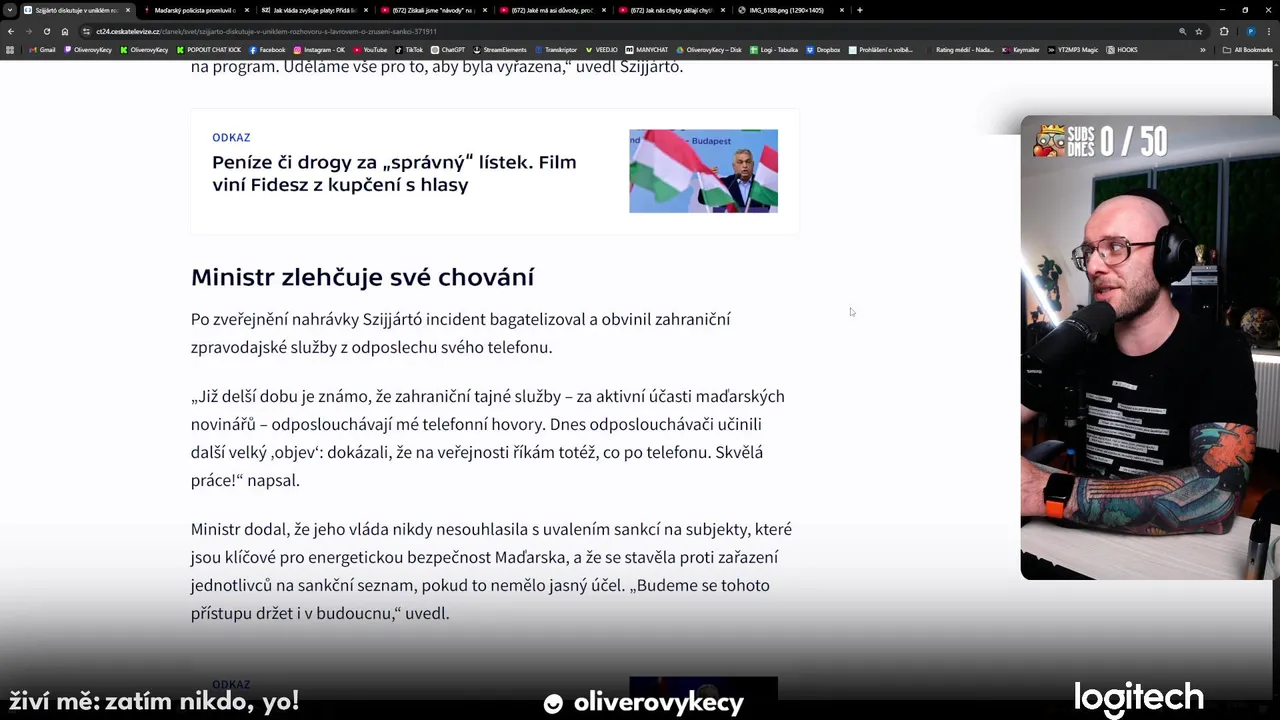Screen dimensions: 1280x720
Task: Open the Chrome three-dot menu
Action: [x=1269, y=31]
